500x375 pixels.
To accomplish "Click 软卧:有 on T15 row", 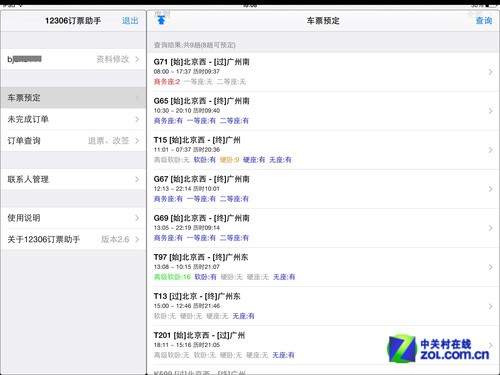I will (x=205, y=160).
